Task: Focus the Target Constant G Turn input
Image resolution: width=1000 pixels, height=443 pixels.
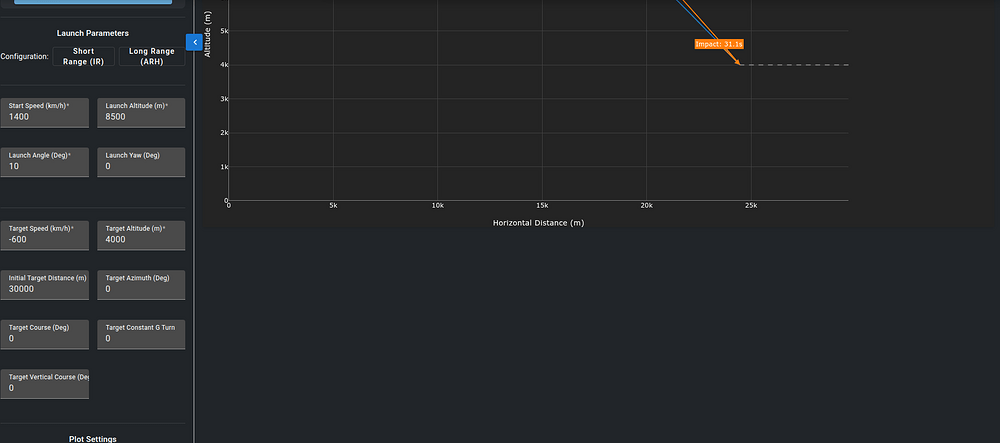Action: (141, 338)
